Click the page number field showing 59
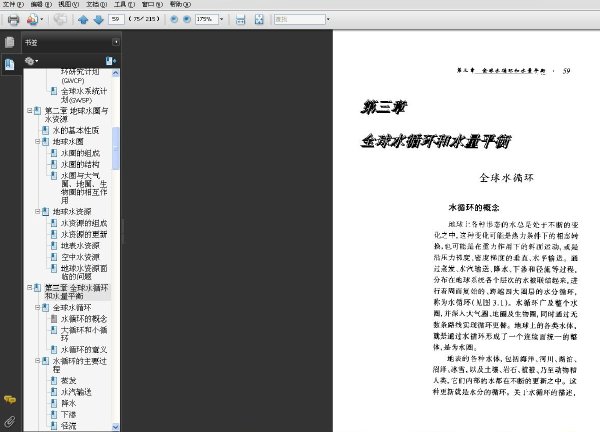This screenshot has width=600, height=432. pyautogui.click(x=116, y=19)
